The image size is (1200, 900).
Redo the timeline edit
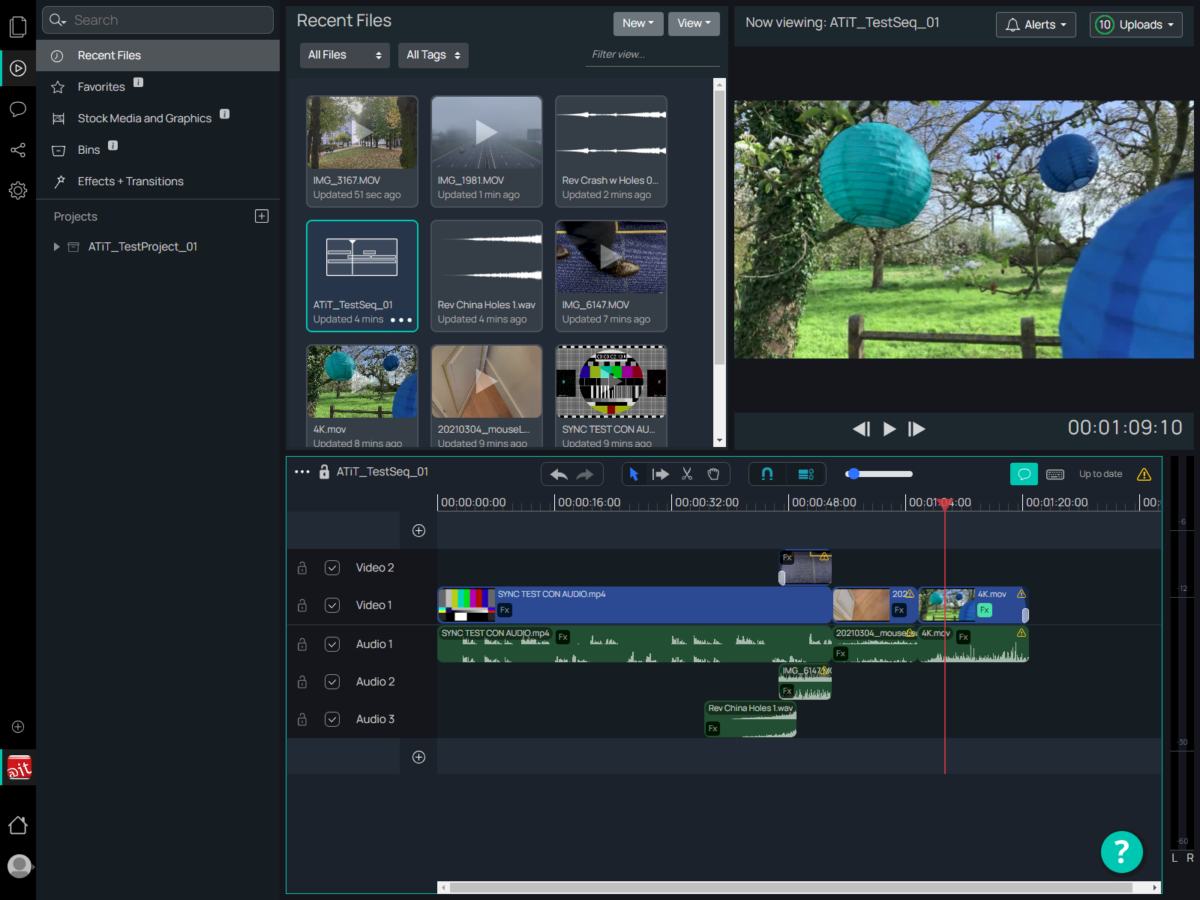click(x=586, y=474)
